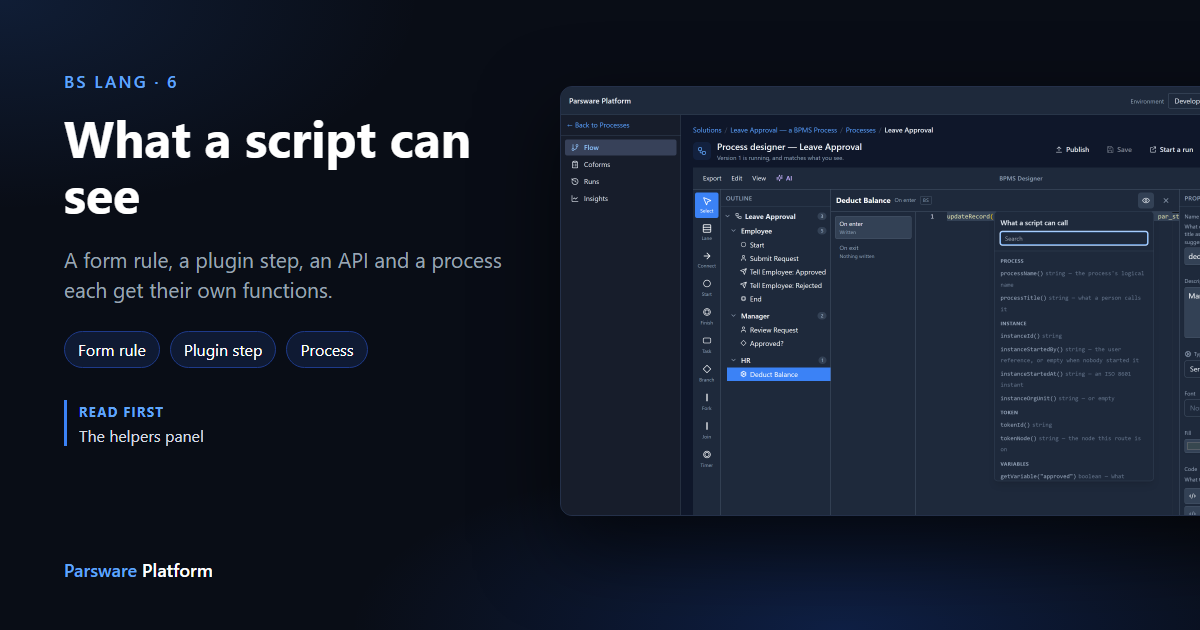Click the Plugin step pill
This screenshot has height=630, width=1200.
(x=223, y=350)
